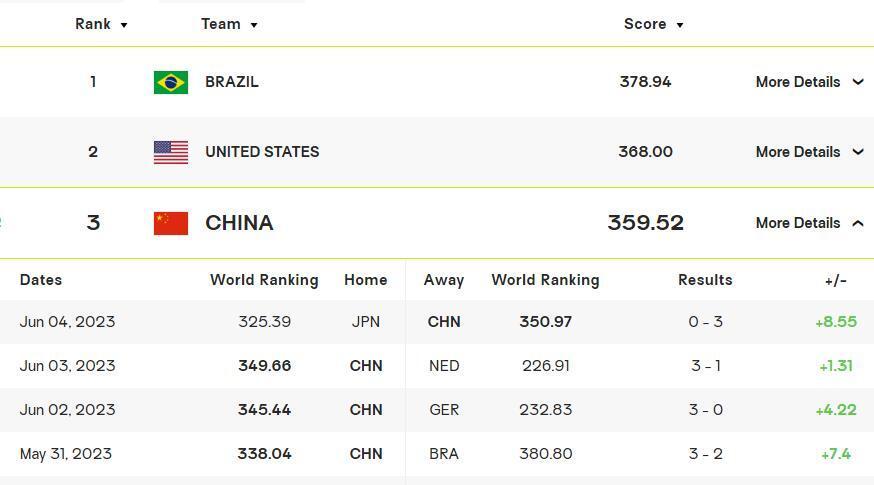Select the Jun 04, 2023 match row date
Viewport: 874px width, 485px height.
coord(67,322)
